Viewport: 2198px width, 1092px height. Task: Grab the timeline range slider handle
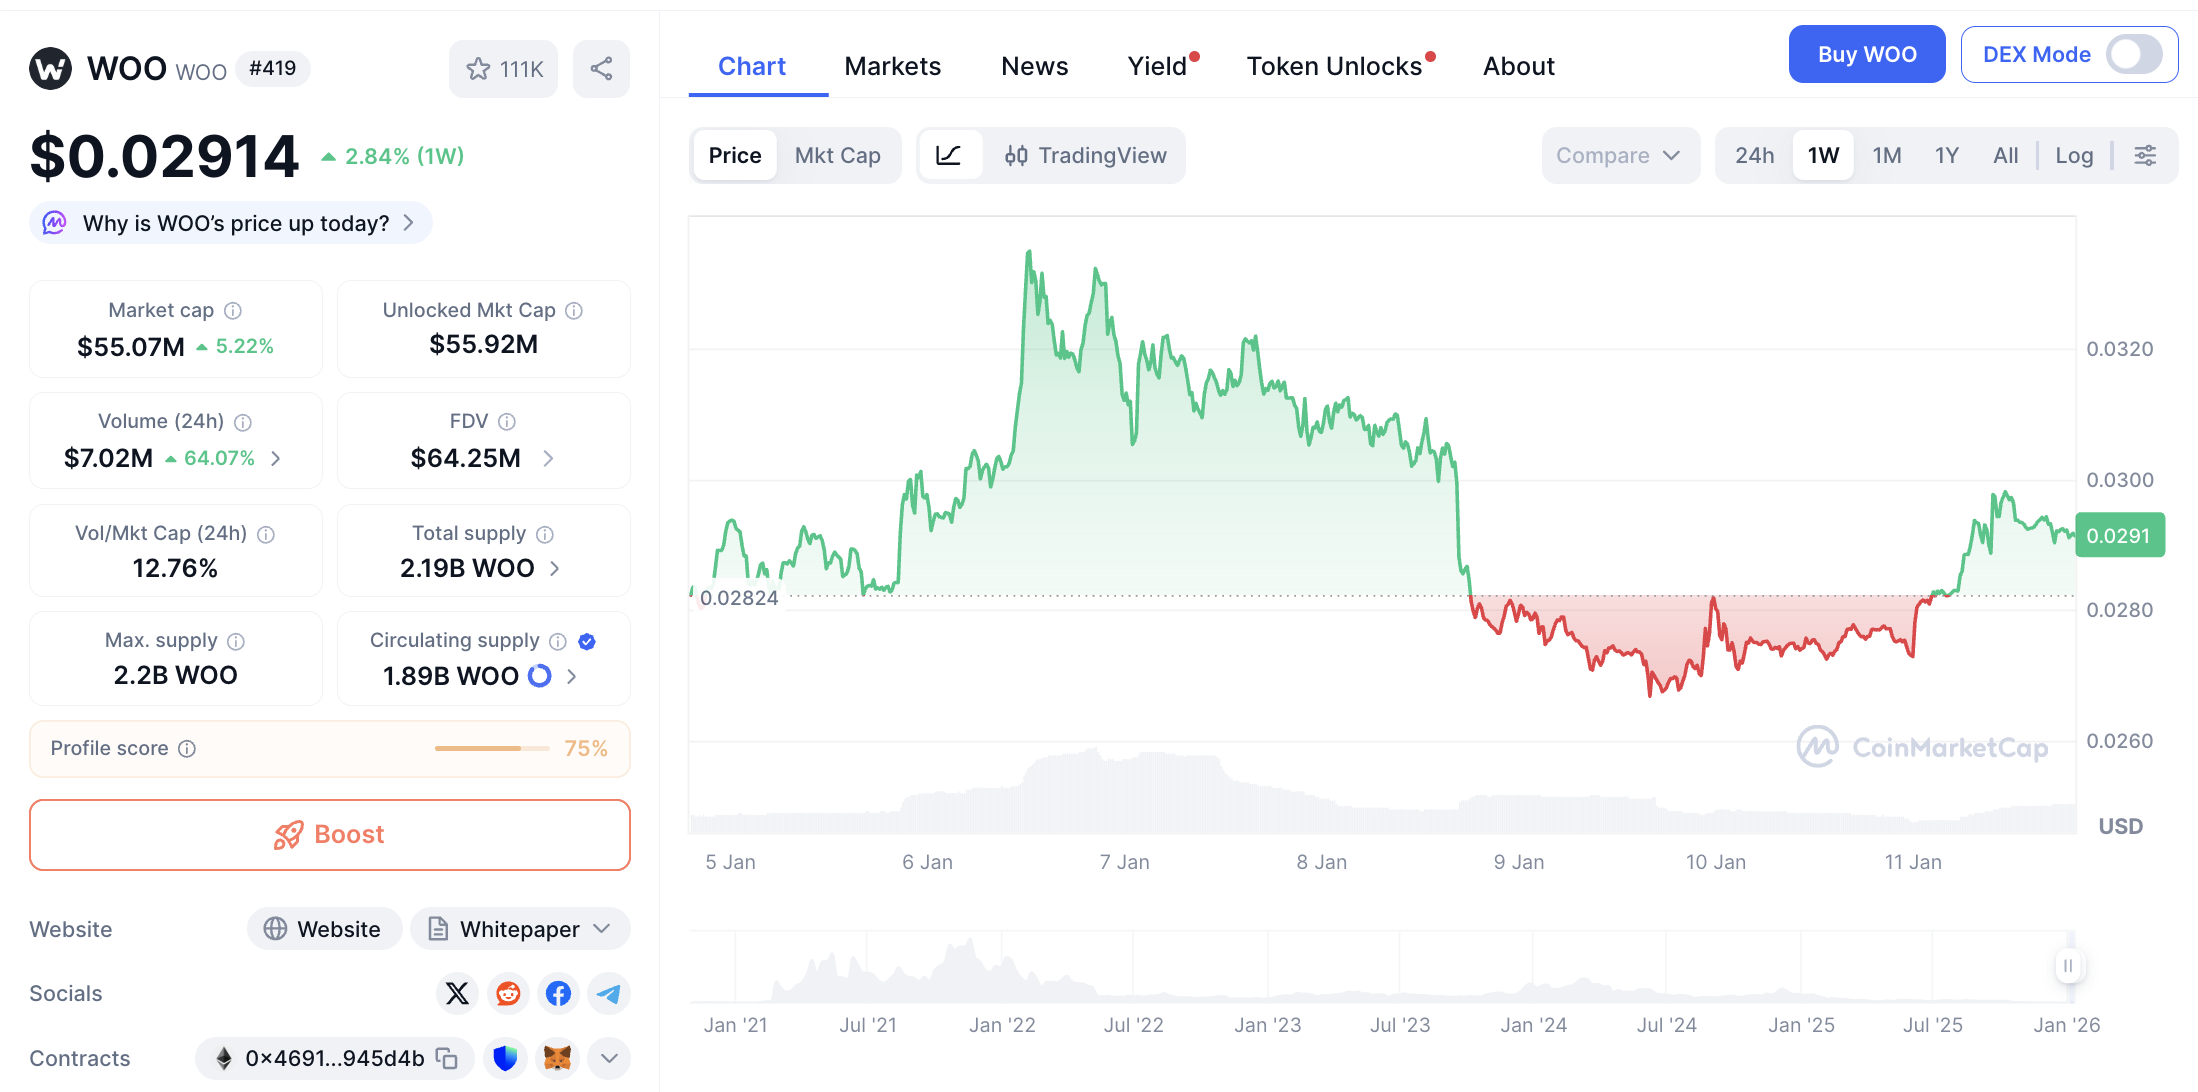click(2067, 966)
